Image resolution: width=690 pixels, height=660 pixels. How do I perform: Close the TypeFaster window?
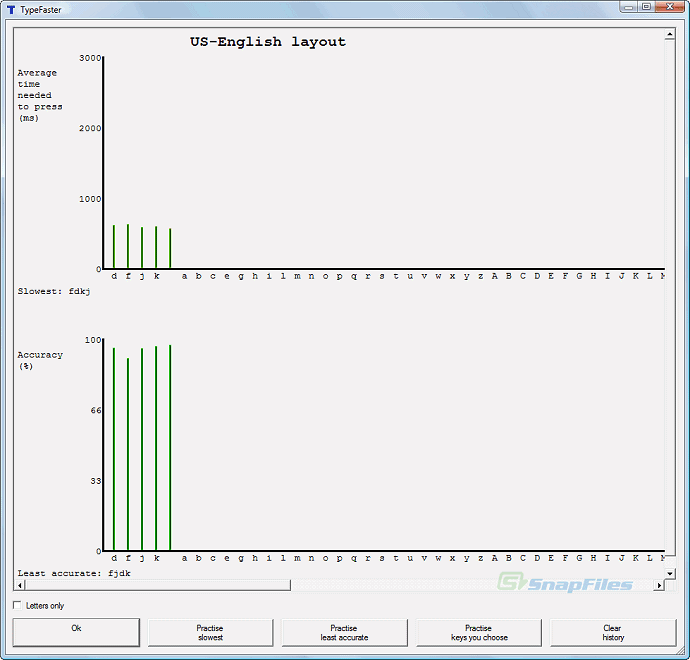click(x=670, y=7)
